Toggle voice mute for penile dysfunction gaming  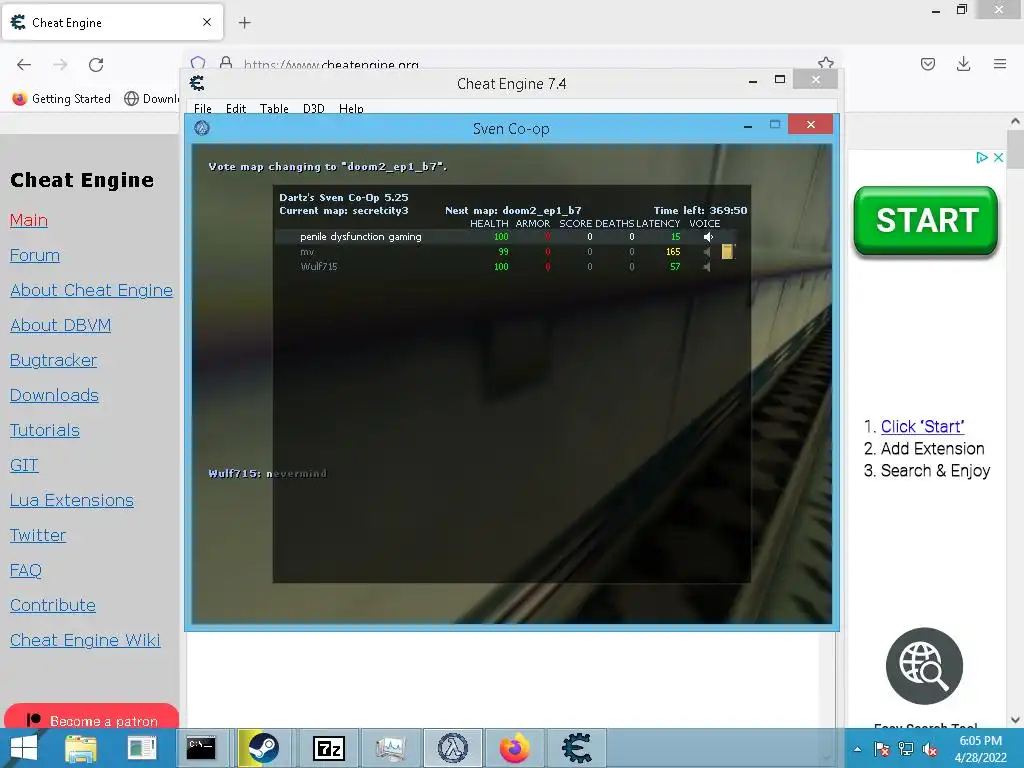point(708,237)
